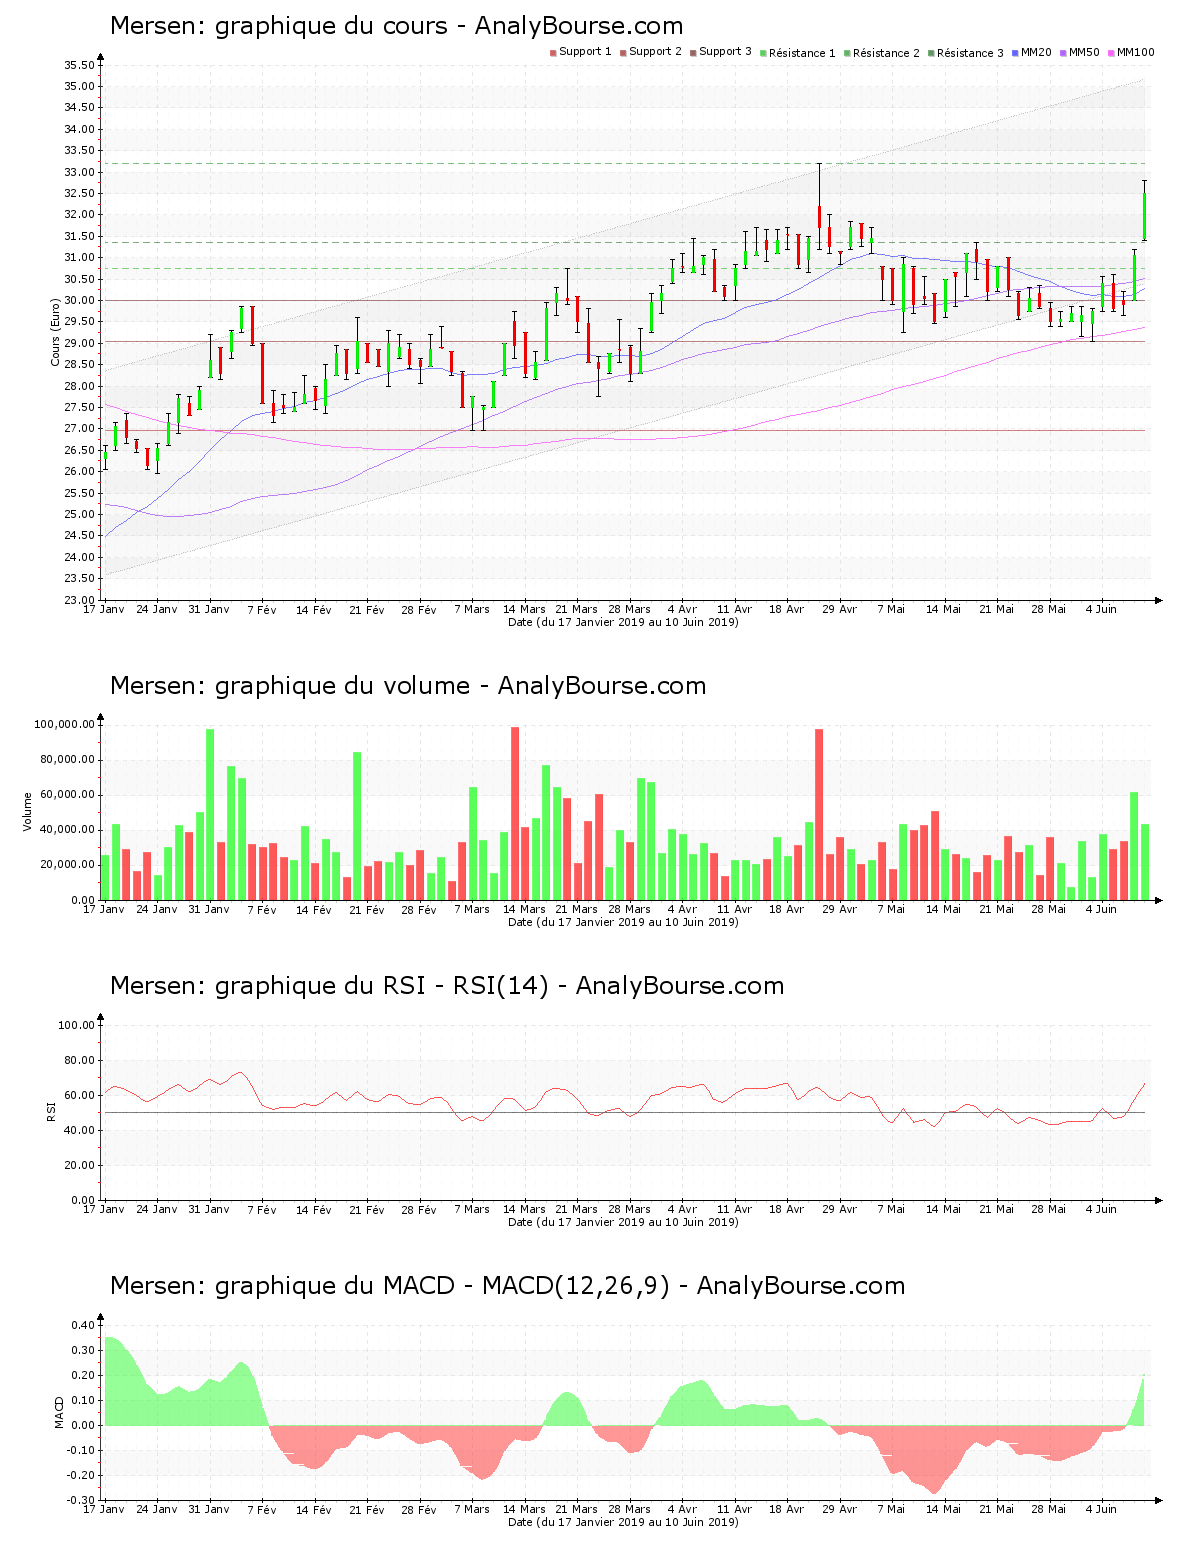
Task: Click the tallest red volume bar at 14 Mars
Action: [515, 813]
